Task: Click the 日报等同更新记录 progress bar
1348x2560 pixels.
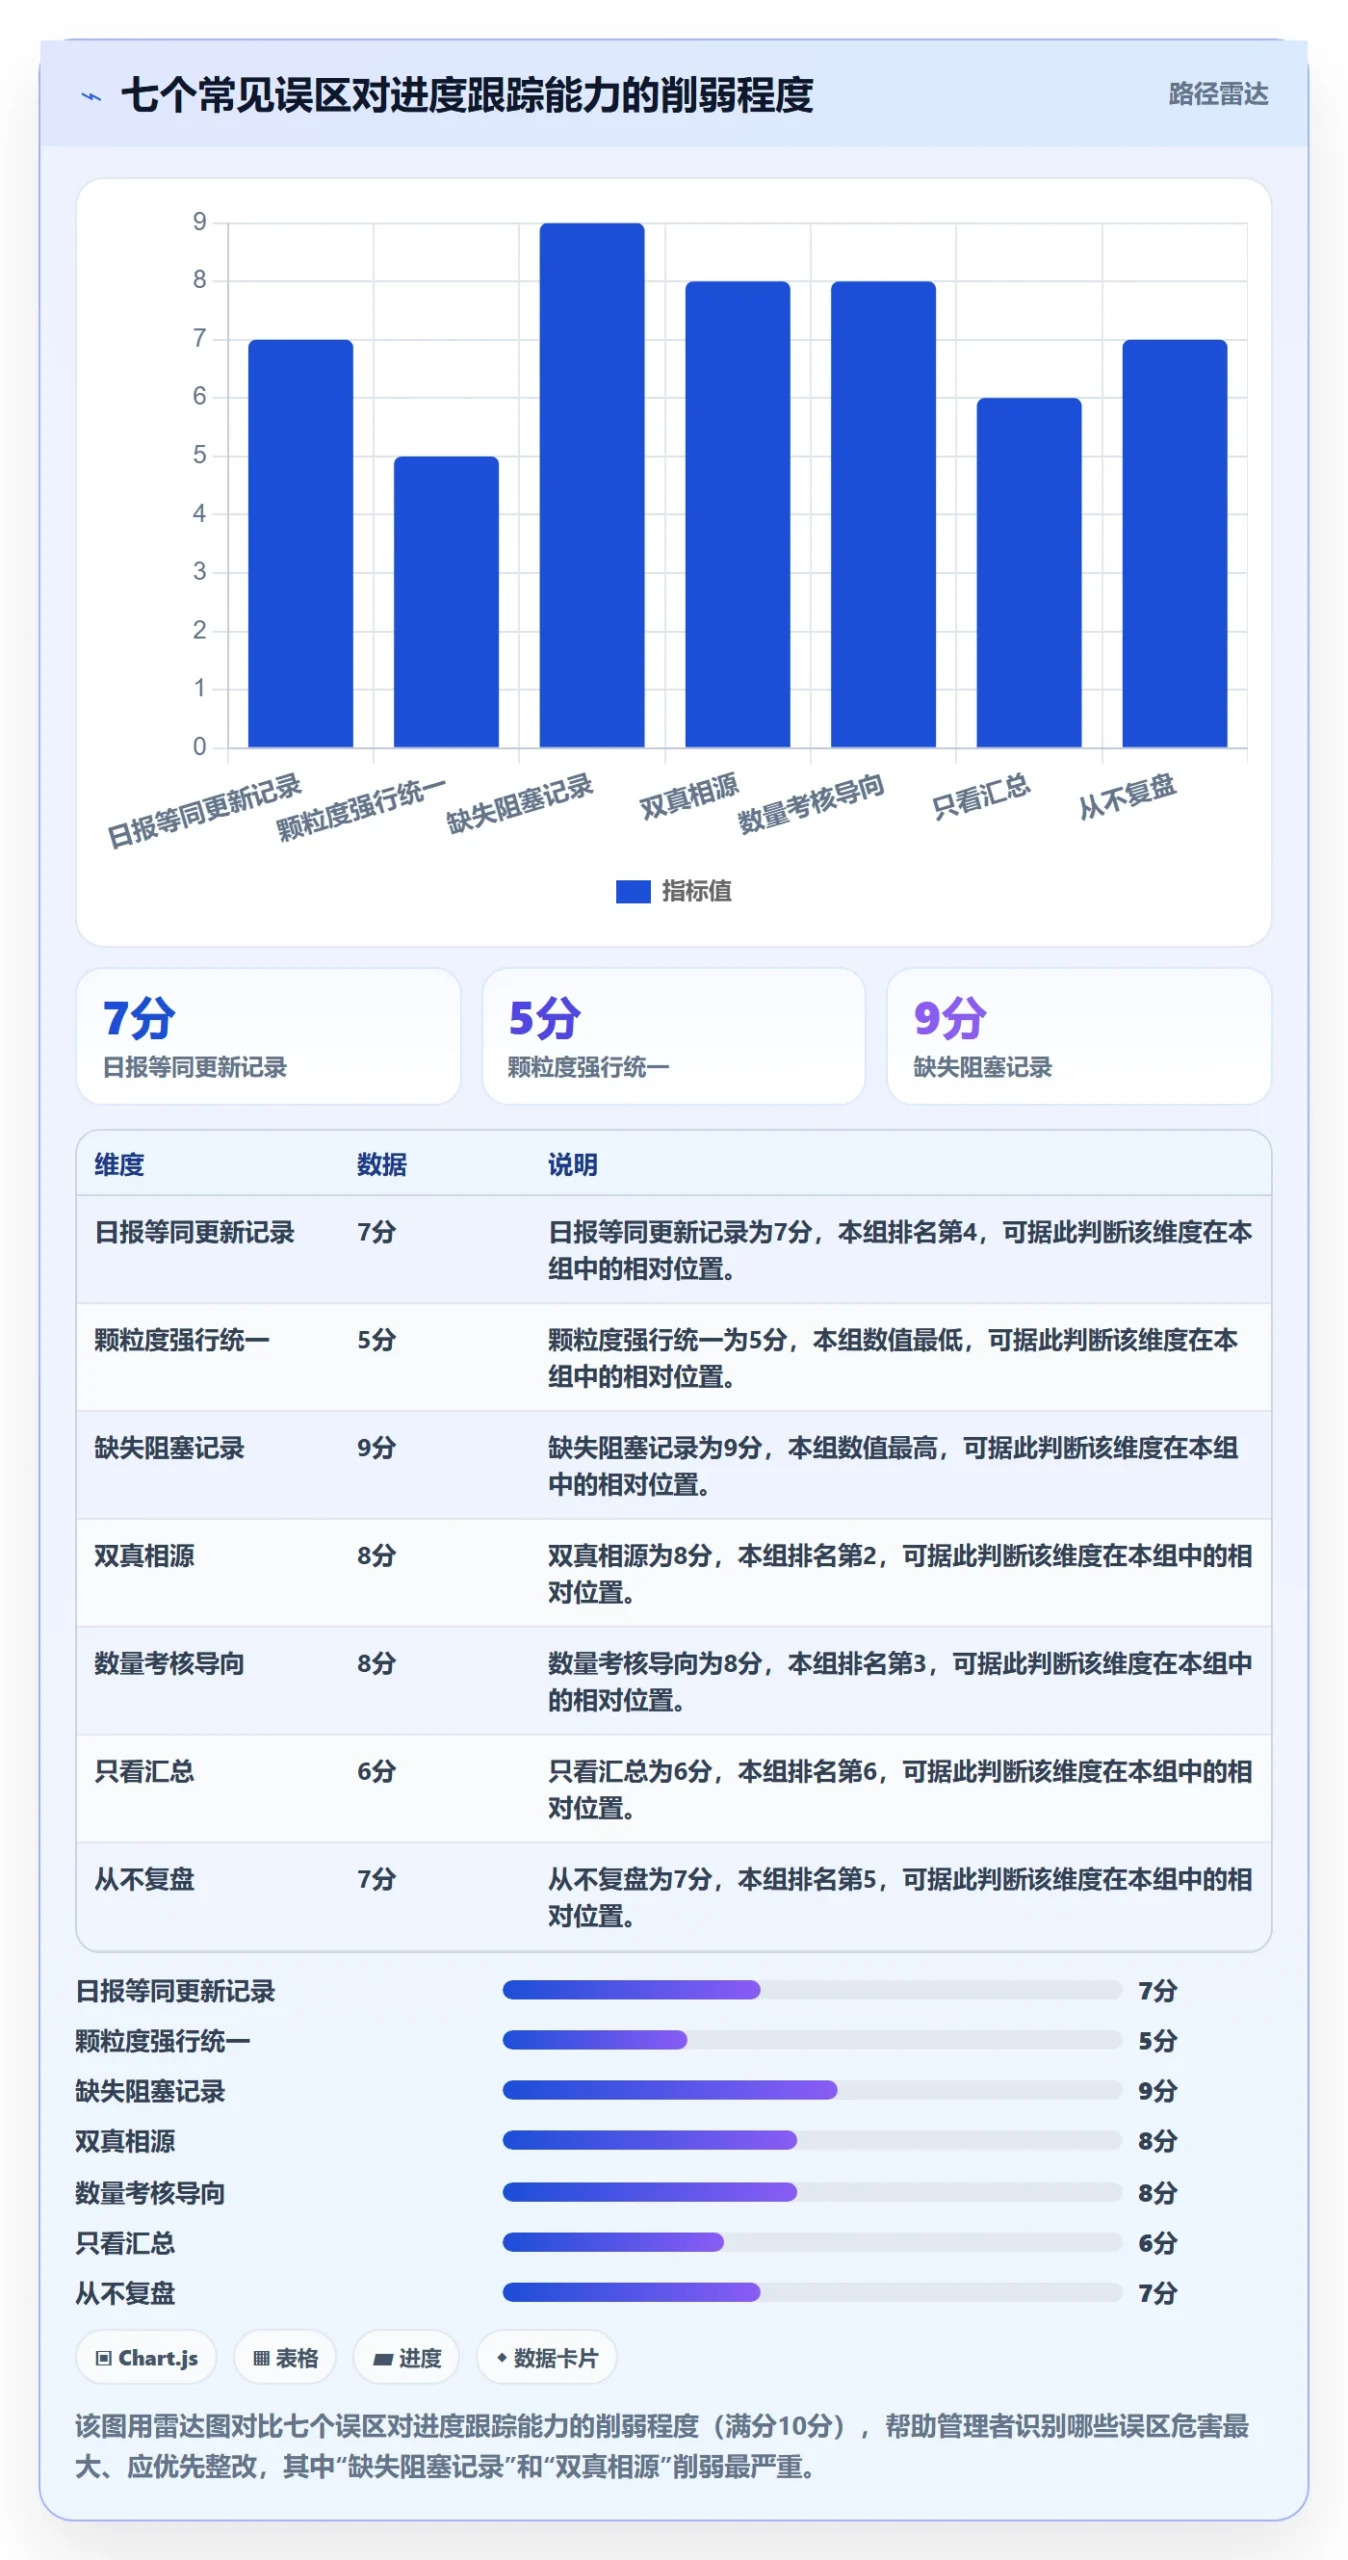Action: pos(811,1989)
